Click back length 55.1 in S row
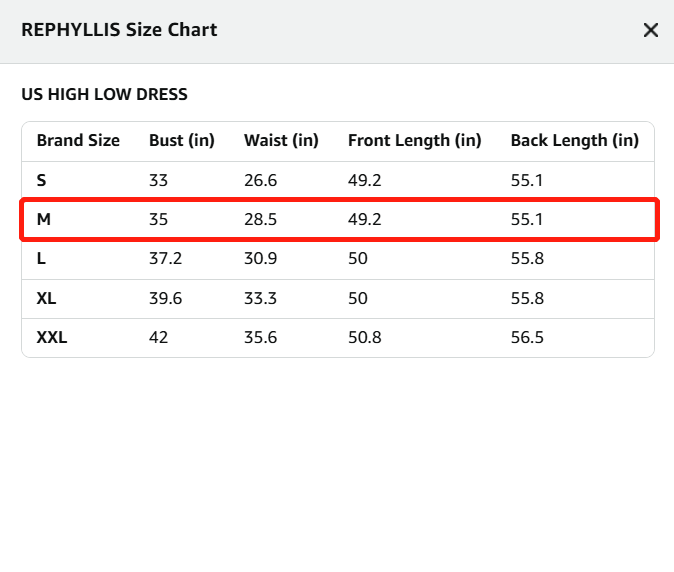The width and height of the screenshot is (674, 572). (x=527, y=180)
